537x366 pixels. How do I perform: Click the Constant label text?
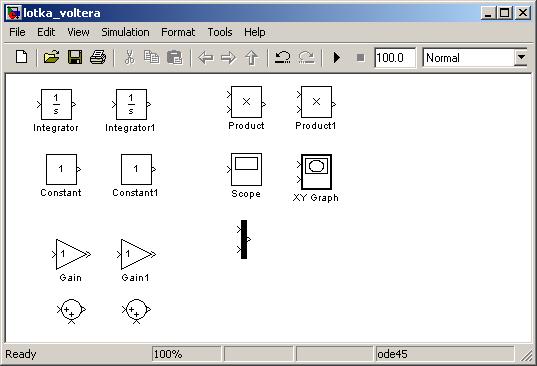click(x=61, y=193)
